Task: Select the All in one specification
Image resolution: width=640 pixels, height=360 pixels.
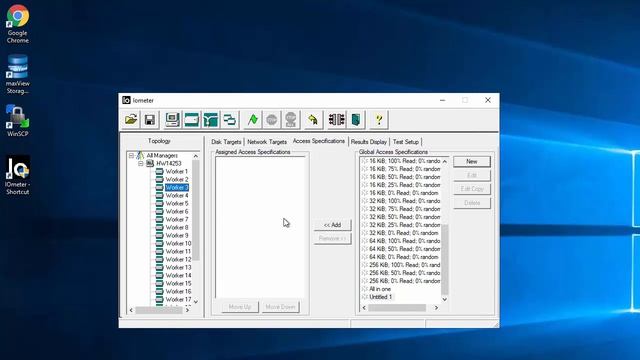Action: tap(380, 289)
